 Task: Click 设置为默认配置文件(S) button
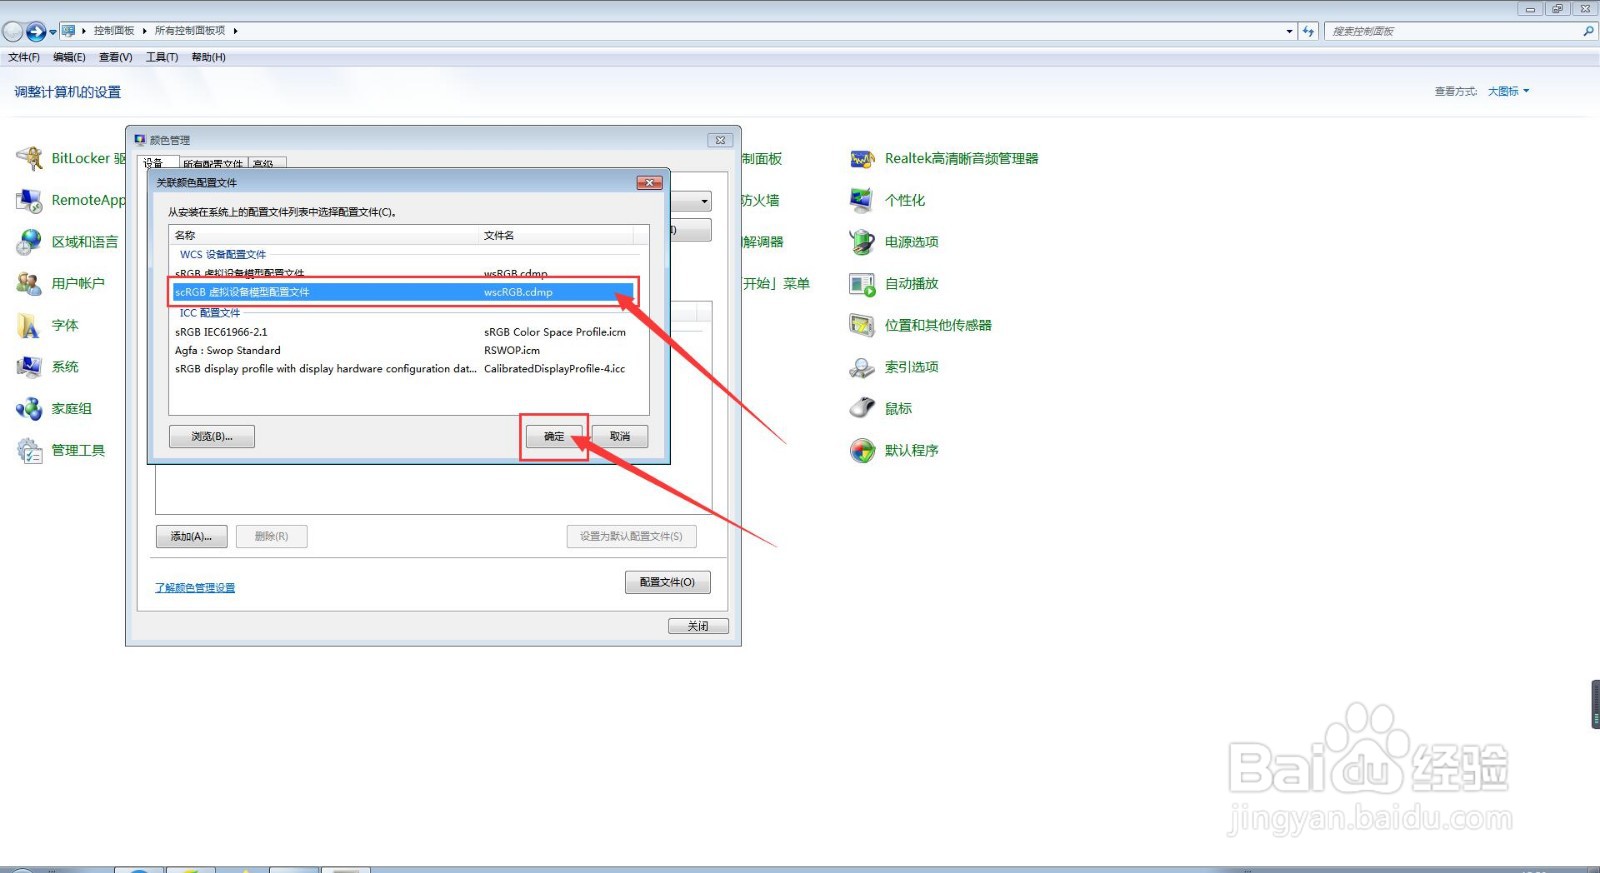[x=631, y=536]
